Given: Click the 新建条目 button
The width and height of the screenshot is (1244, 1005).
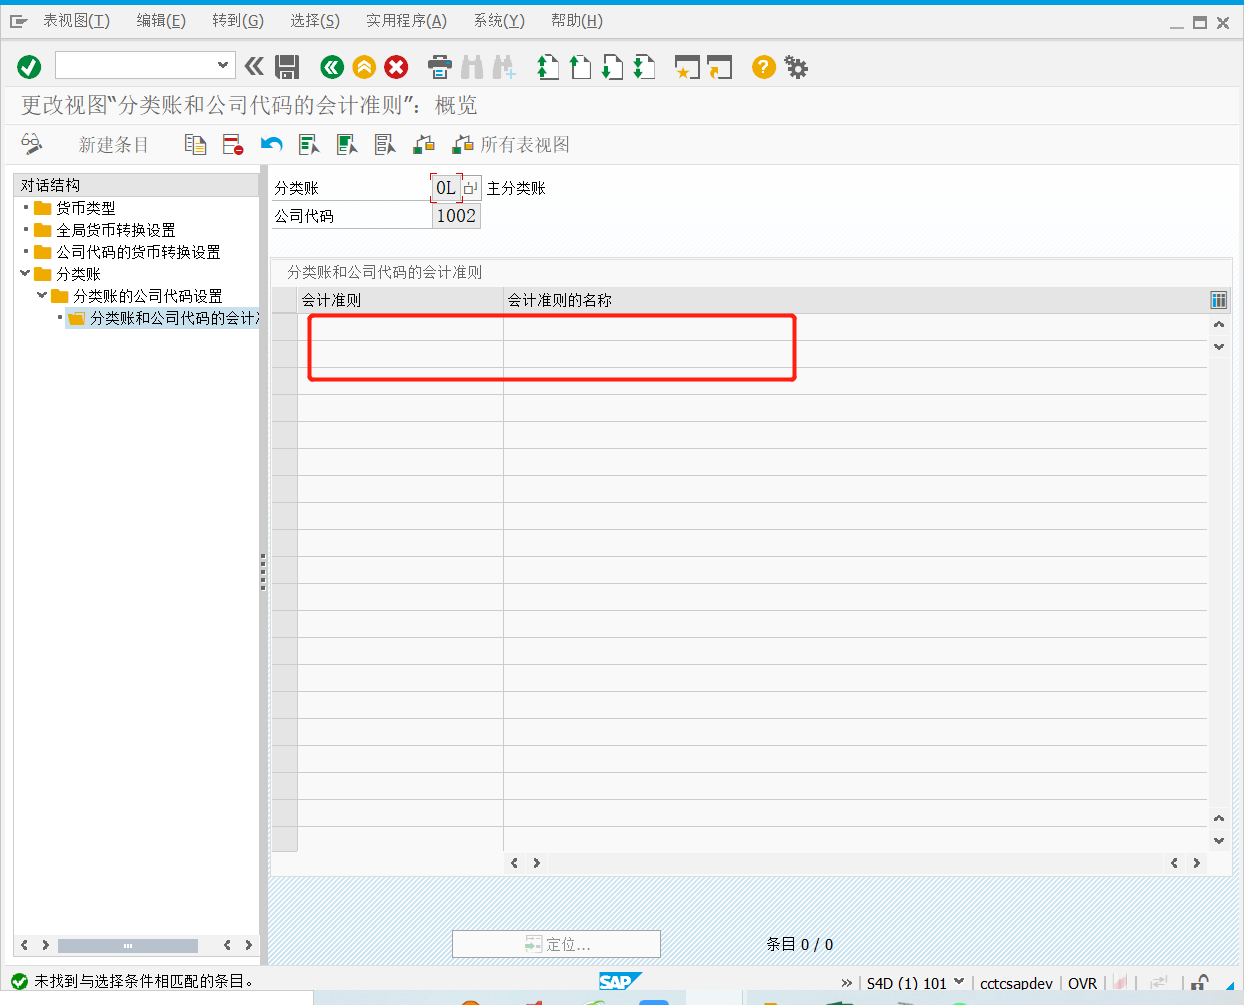Looking at the screenshot, I should pyautogui.click(x=113, y=143).
